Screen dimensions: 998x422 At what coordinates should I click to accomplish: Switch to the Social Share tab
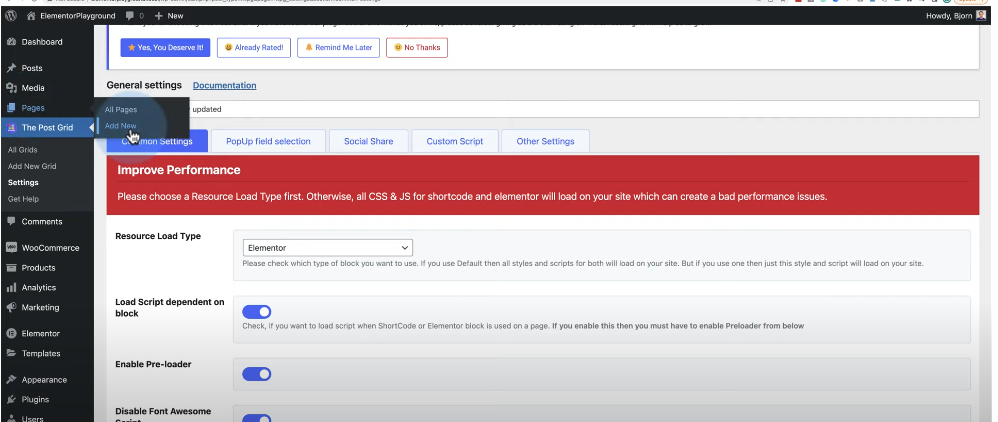(x=369, y=141)
